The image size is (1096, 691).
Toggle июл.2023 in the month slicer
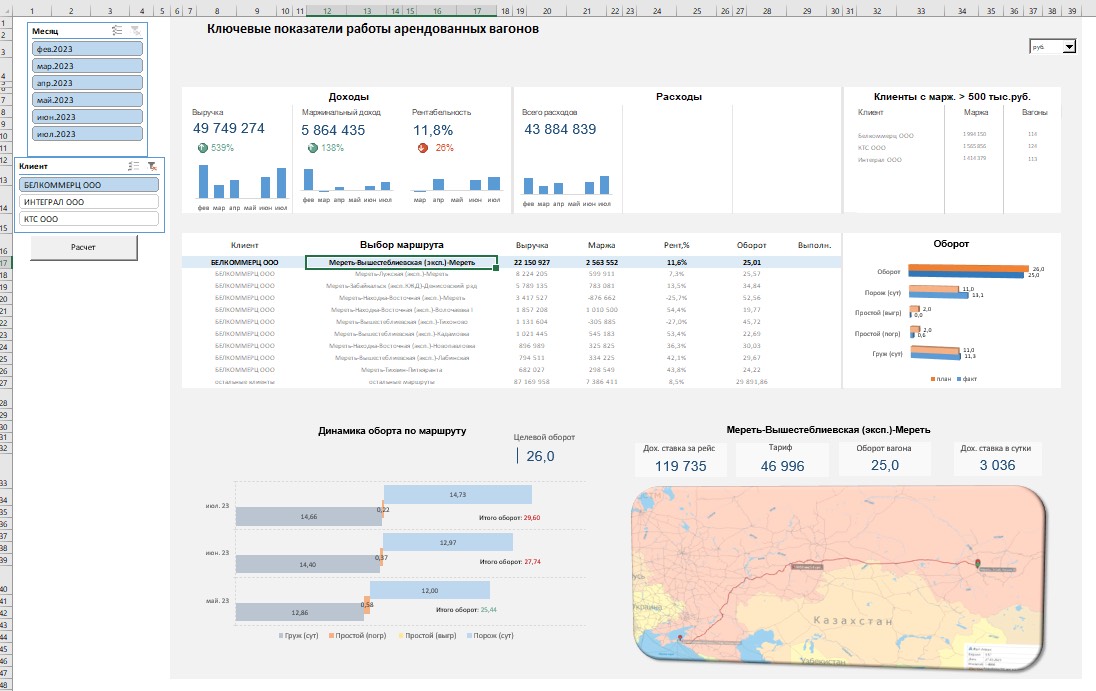(x=87, y=133)
